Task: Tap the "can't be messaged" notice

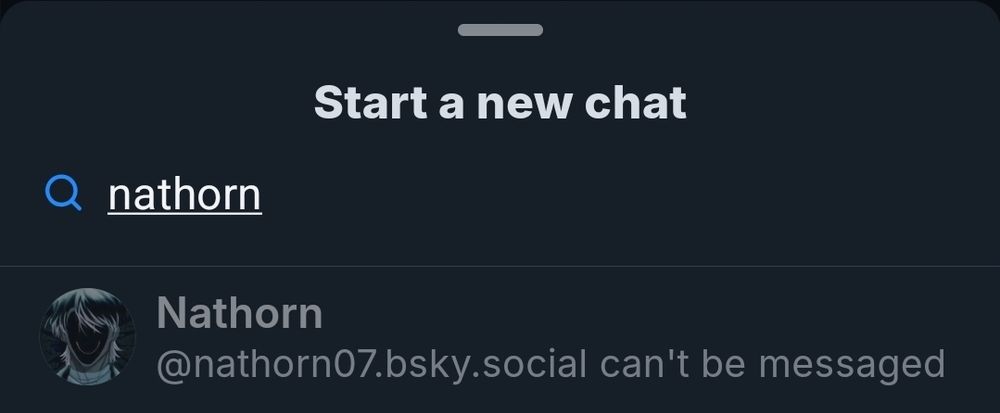Action: point(772,365)
